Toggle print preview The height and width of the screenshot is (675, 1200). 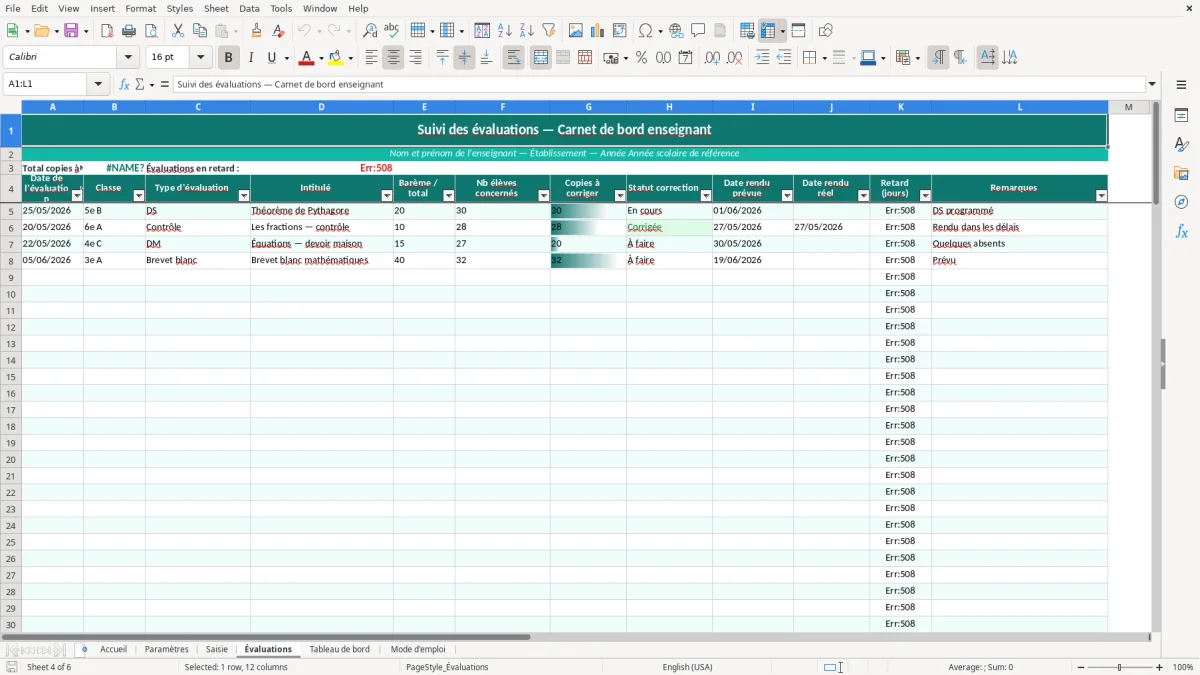point(151,31)
